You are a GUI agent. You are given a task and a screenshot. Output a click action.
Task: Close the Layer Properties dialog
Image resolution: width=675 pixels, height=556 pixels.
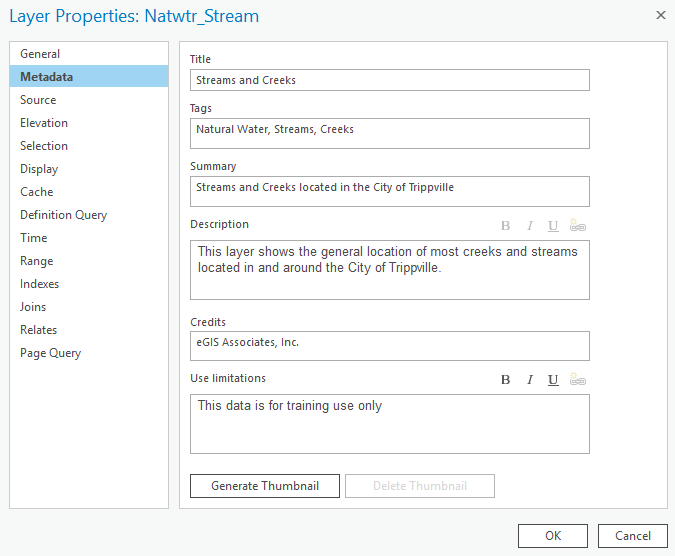[x=661, y=15]
